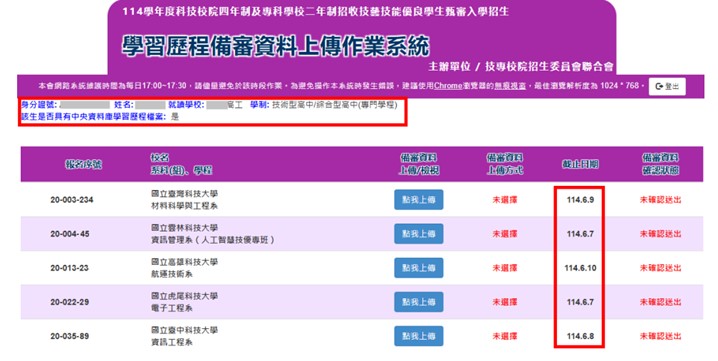Click deadline 114.6.10 cell

pyautogui.click(x=580, y=268)
